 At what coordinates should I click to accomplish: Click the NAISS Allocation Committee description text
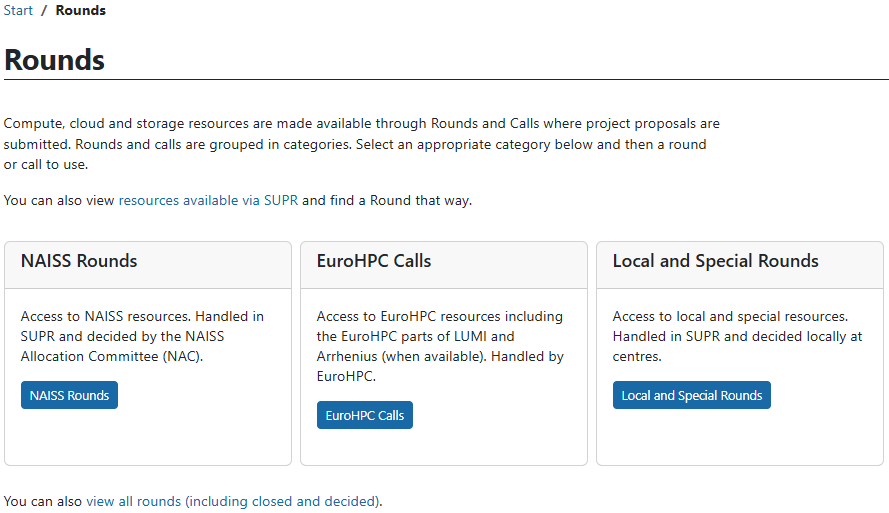tap(142, 336)
